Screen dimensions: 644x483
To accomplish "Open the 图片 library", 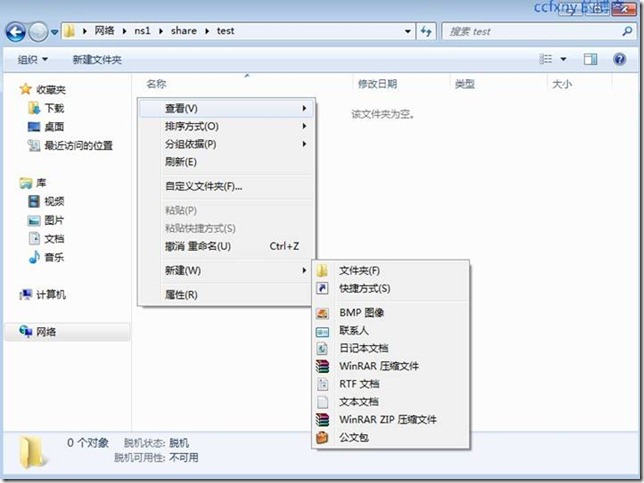I will point(46,220).
